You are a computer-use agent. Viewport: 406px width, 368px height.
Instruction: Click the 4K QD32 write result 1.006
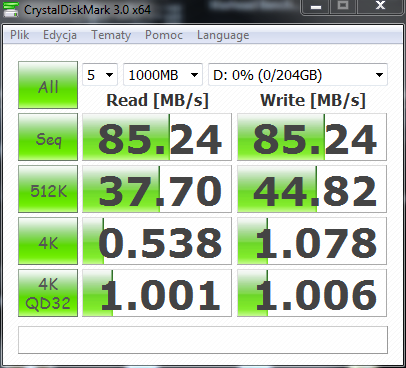pyautogui.click(x=312, y=293)
